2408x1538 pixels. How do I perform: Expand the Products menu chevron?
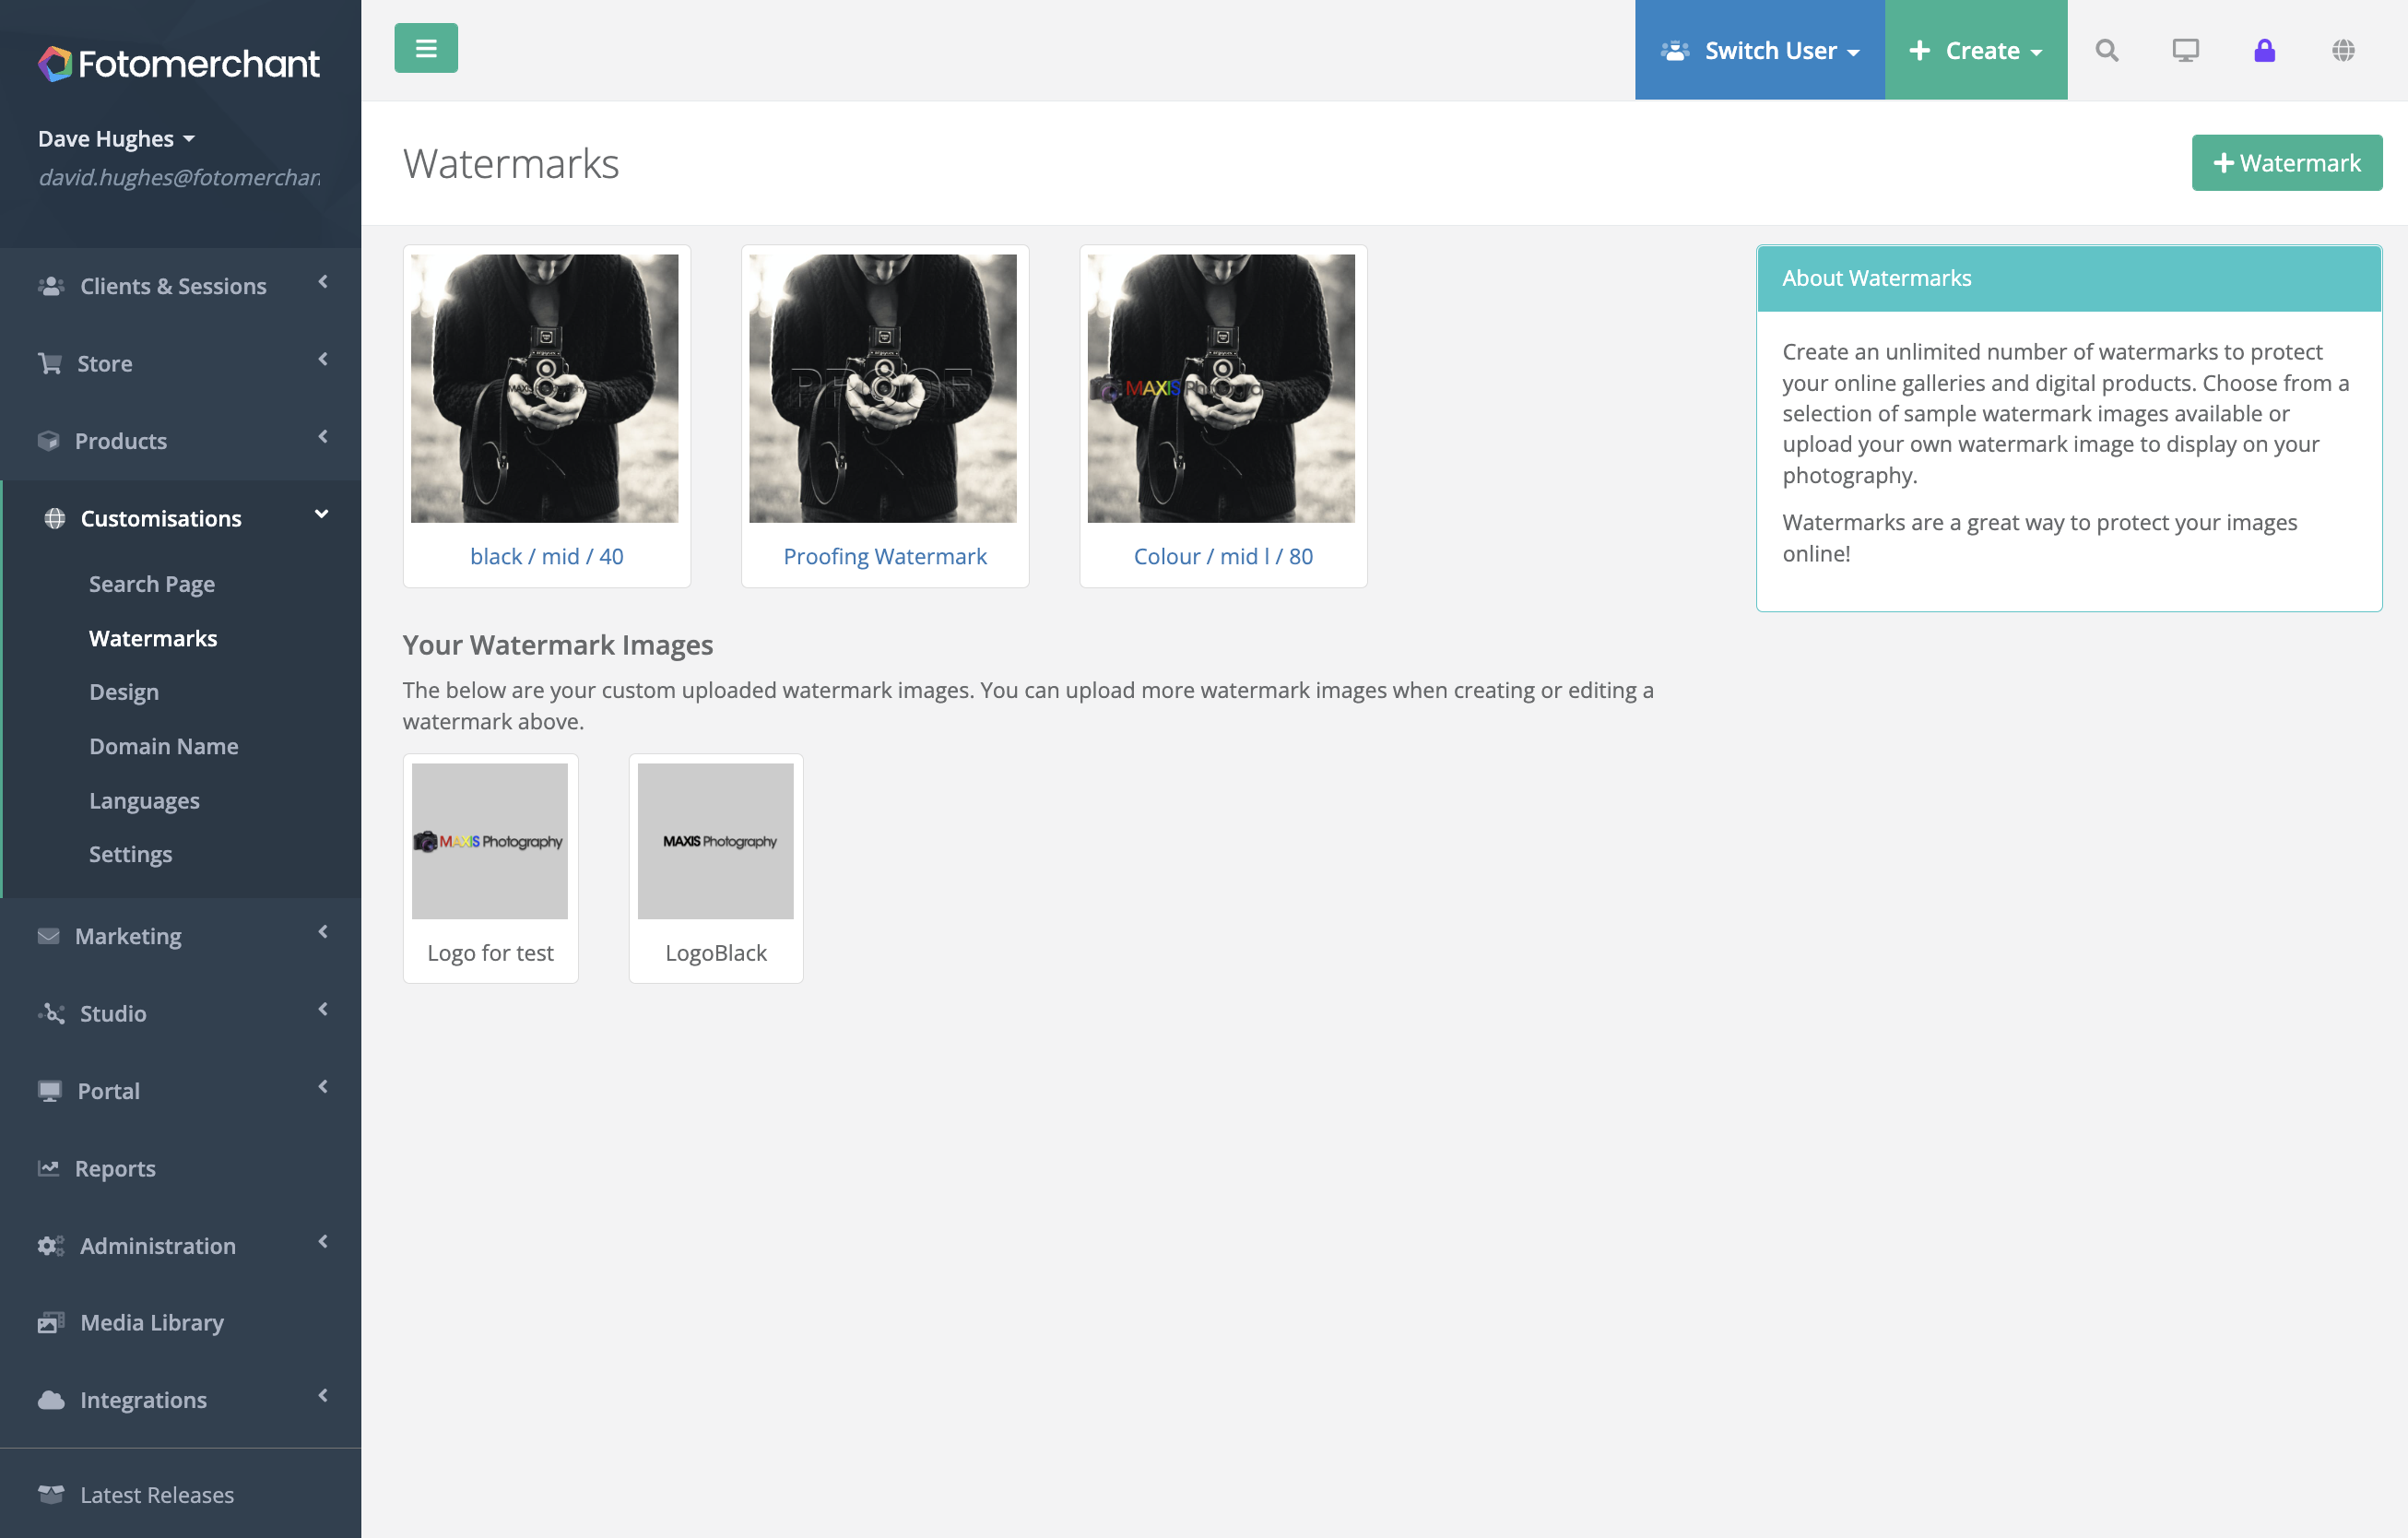[323, 437]
